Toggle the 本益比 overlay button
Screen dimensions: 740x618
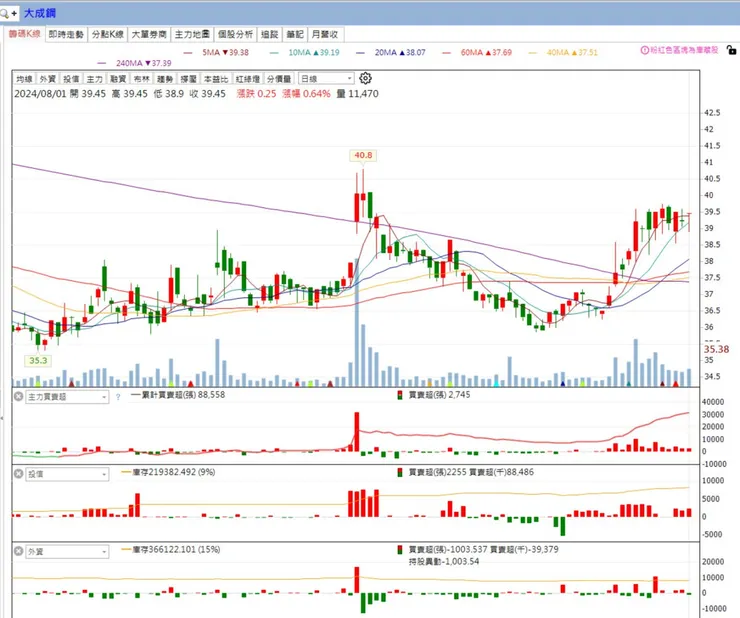(x=216, y=79)
